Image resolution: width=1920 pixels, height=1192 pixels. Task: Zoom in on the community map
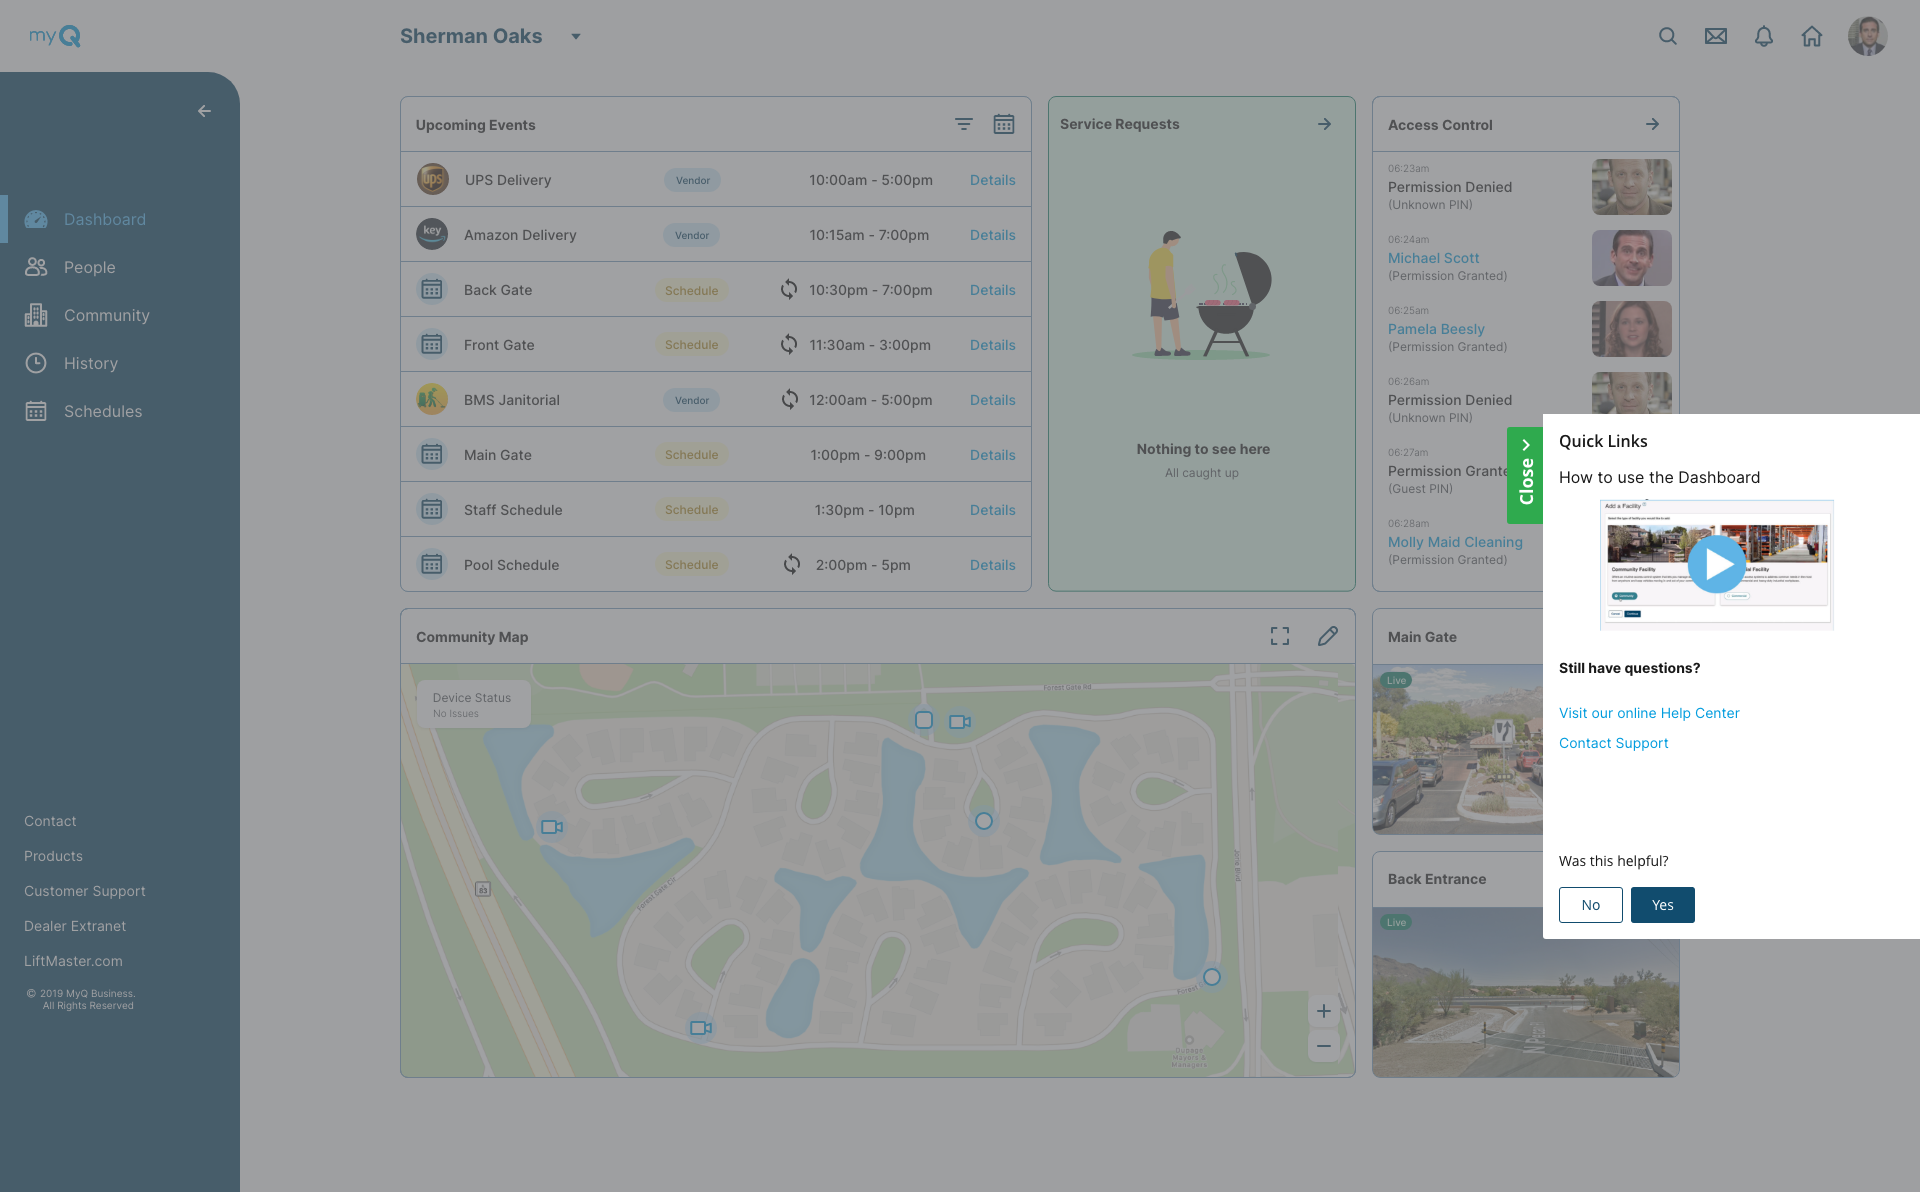pos(1323,1011)
